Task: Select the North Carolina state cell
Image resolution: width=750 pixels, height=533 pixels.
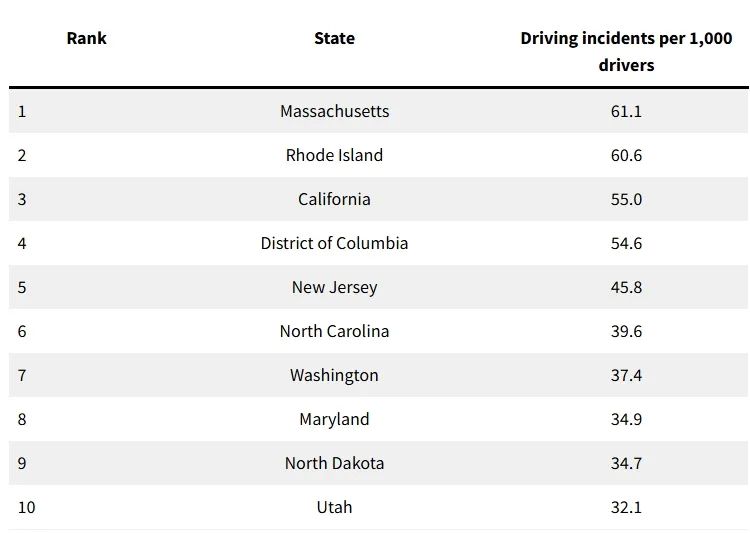Action: pos(334,331)
